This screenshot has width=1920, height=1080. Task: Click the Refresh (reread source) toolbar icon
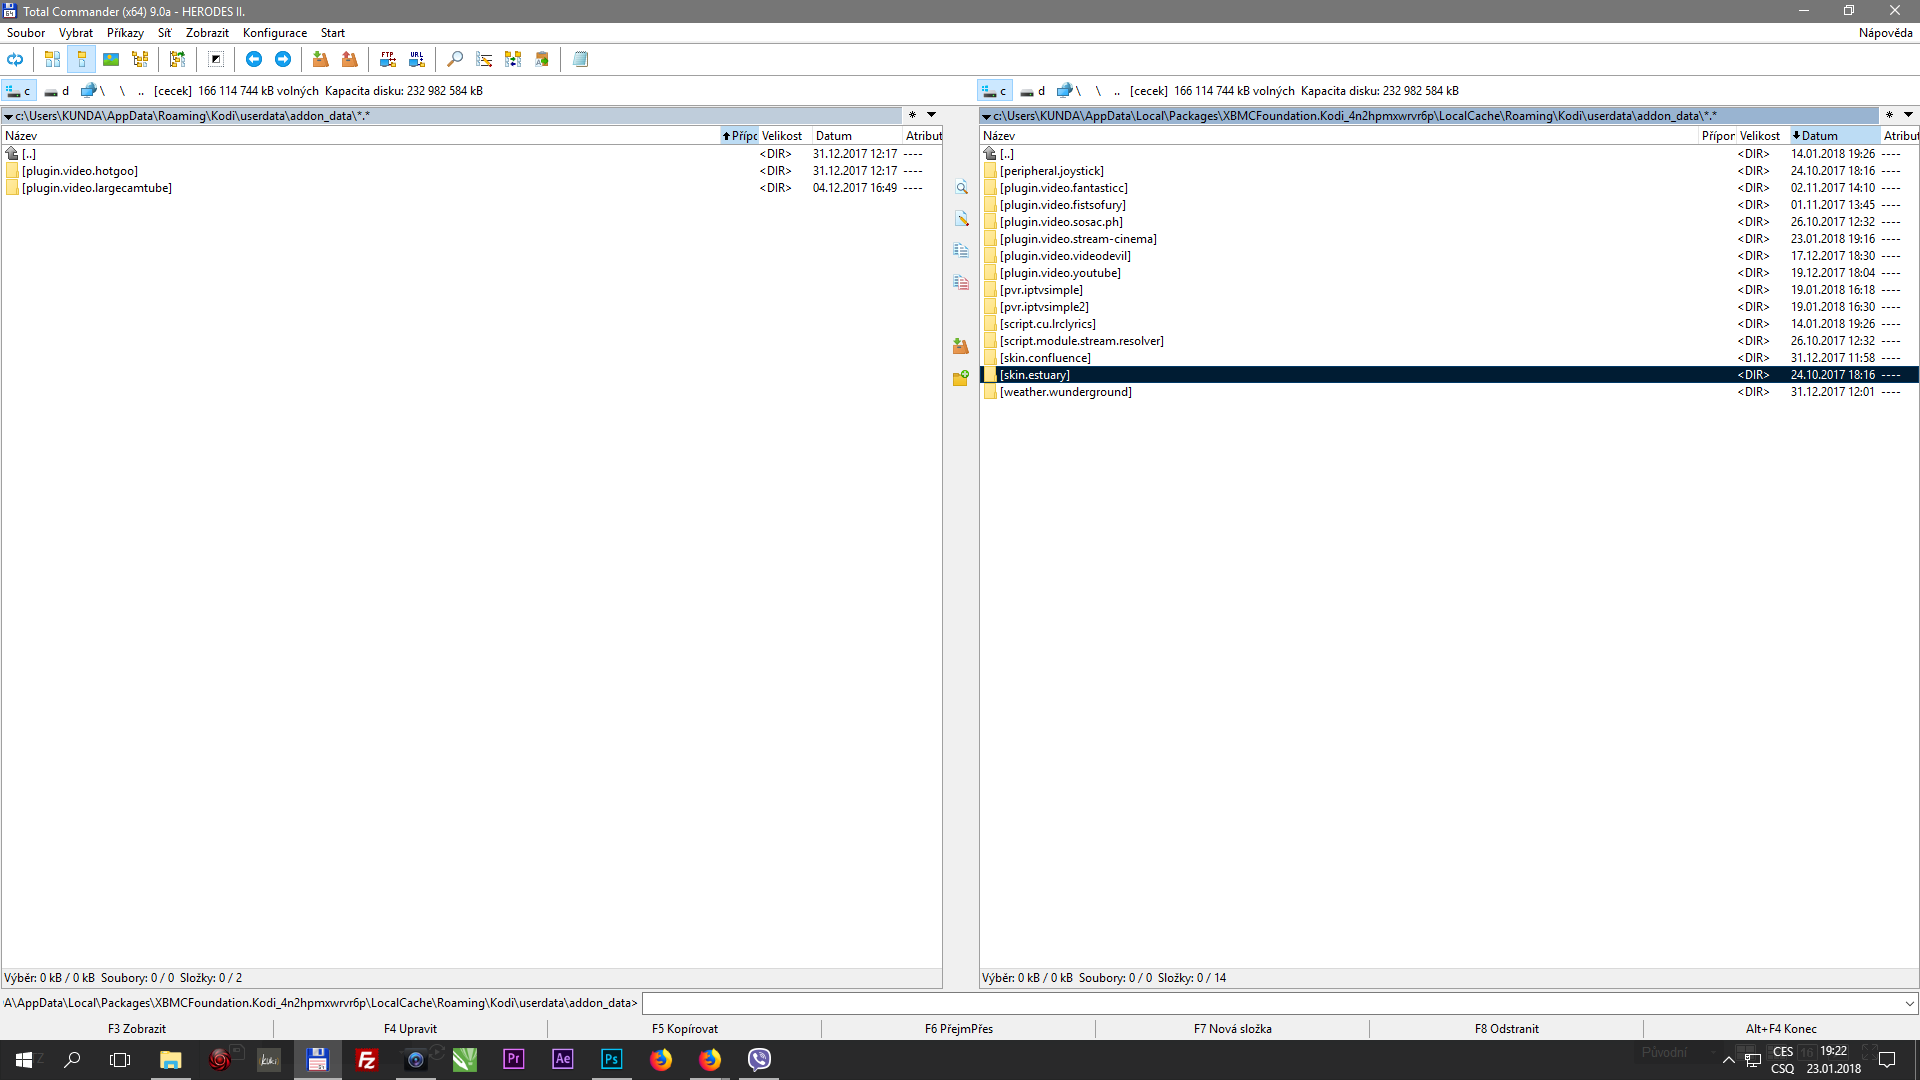click(15, 59)
